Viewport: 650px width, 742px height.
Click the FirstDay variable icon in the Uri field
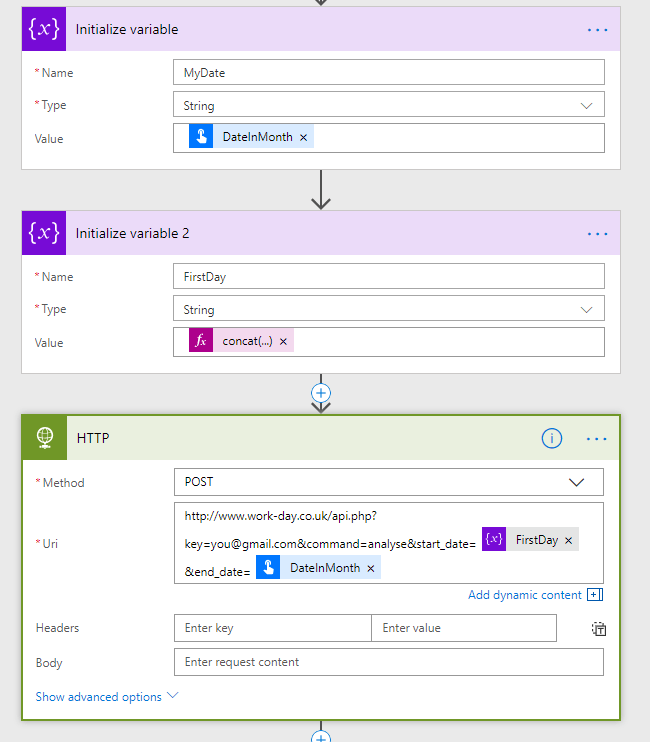click(x=494, y=539)
